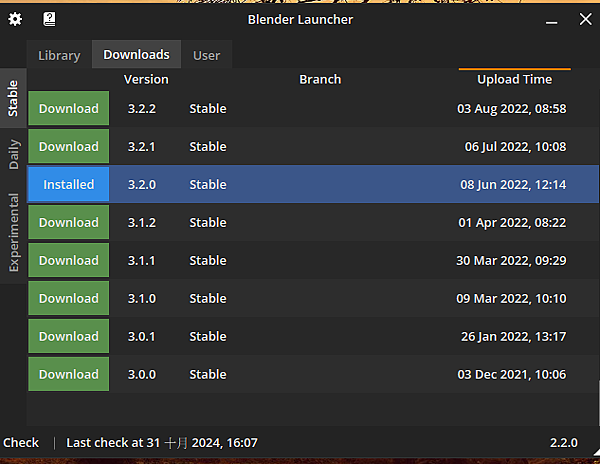Click upload time 06 Jul 2022, 10:08
Image resolution: width=600 pixels, height=464 pixels.
coord(515,147)
